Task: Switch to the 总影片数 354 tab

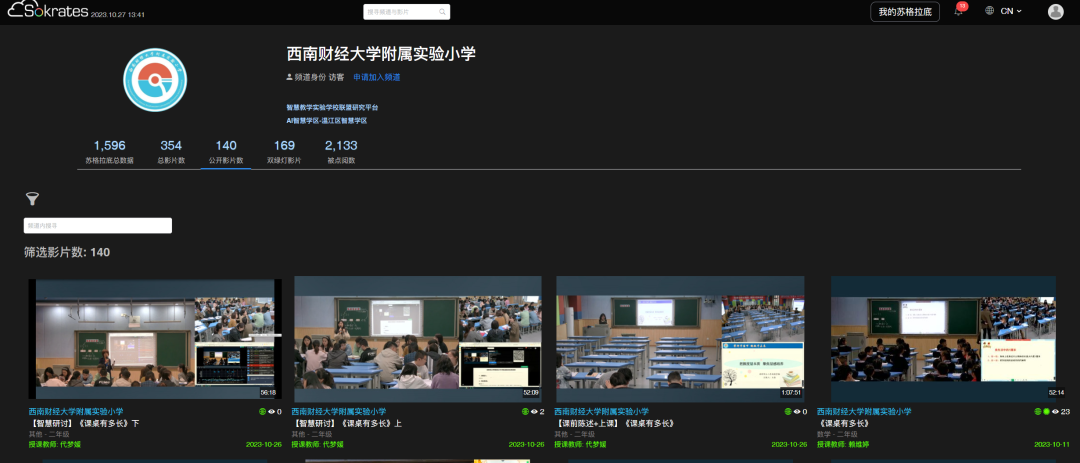Action: [171, 151]
